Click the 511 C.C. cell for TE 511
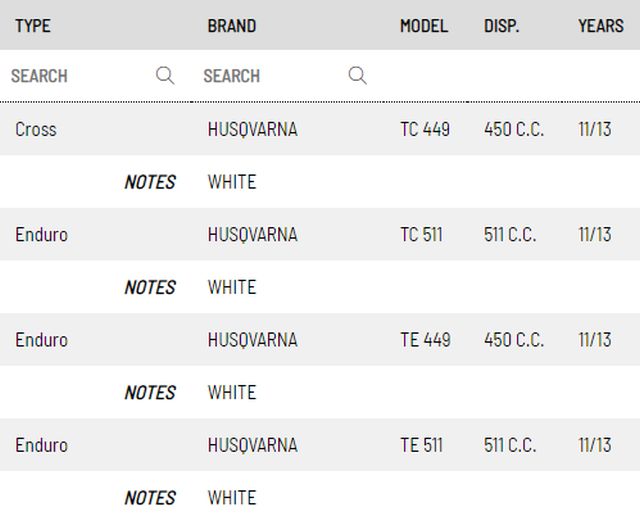The image size is (640, 521). coord(510,445)
